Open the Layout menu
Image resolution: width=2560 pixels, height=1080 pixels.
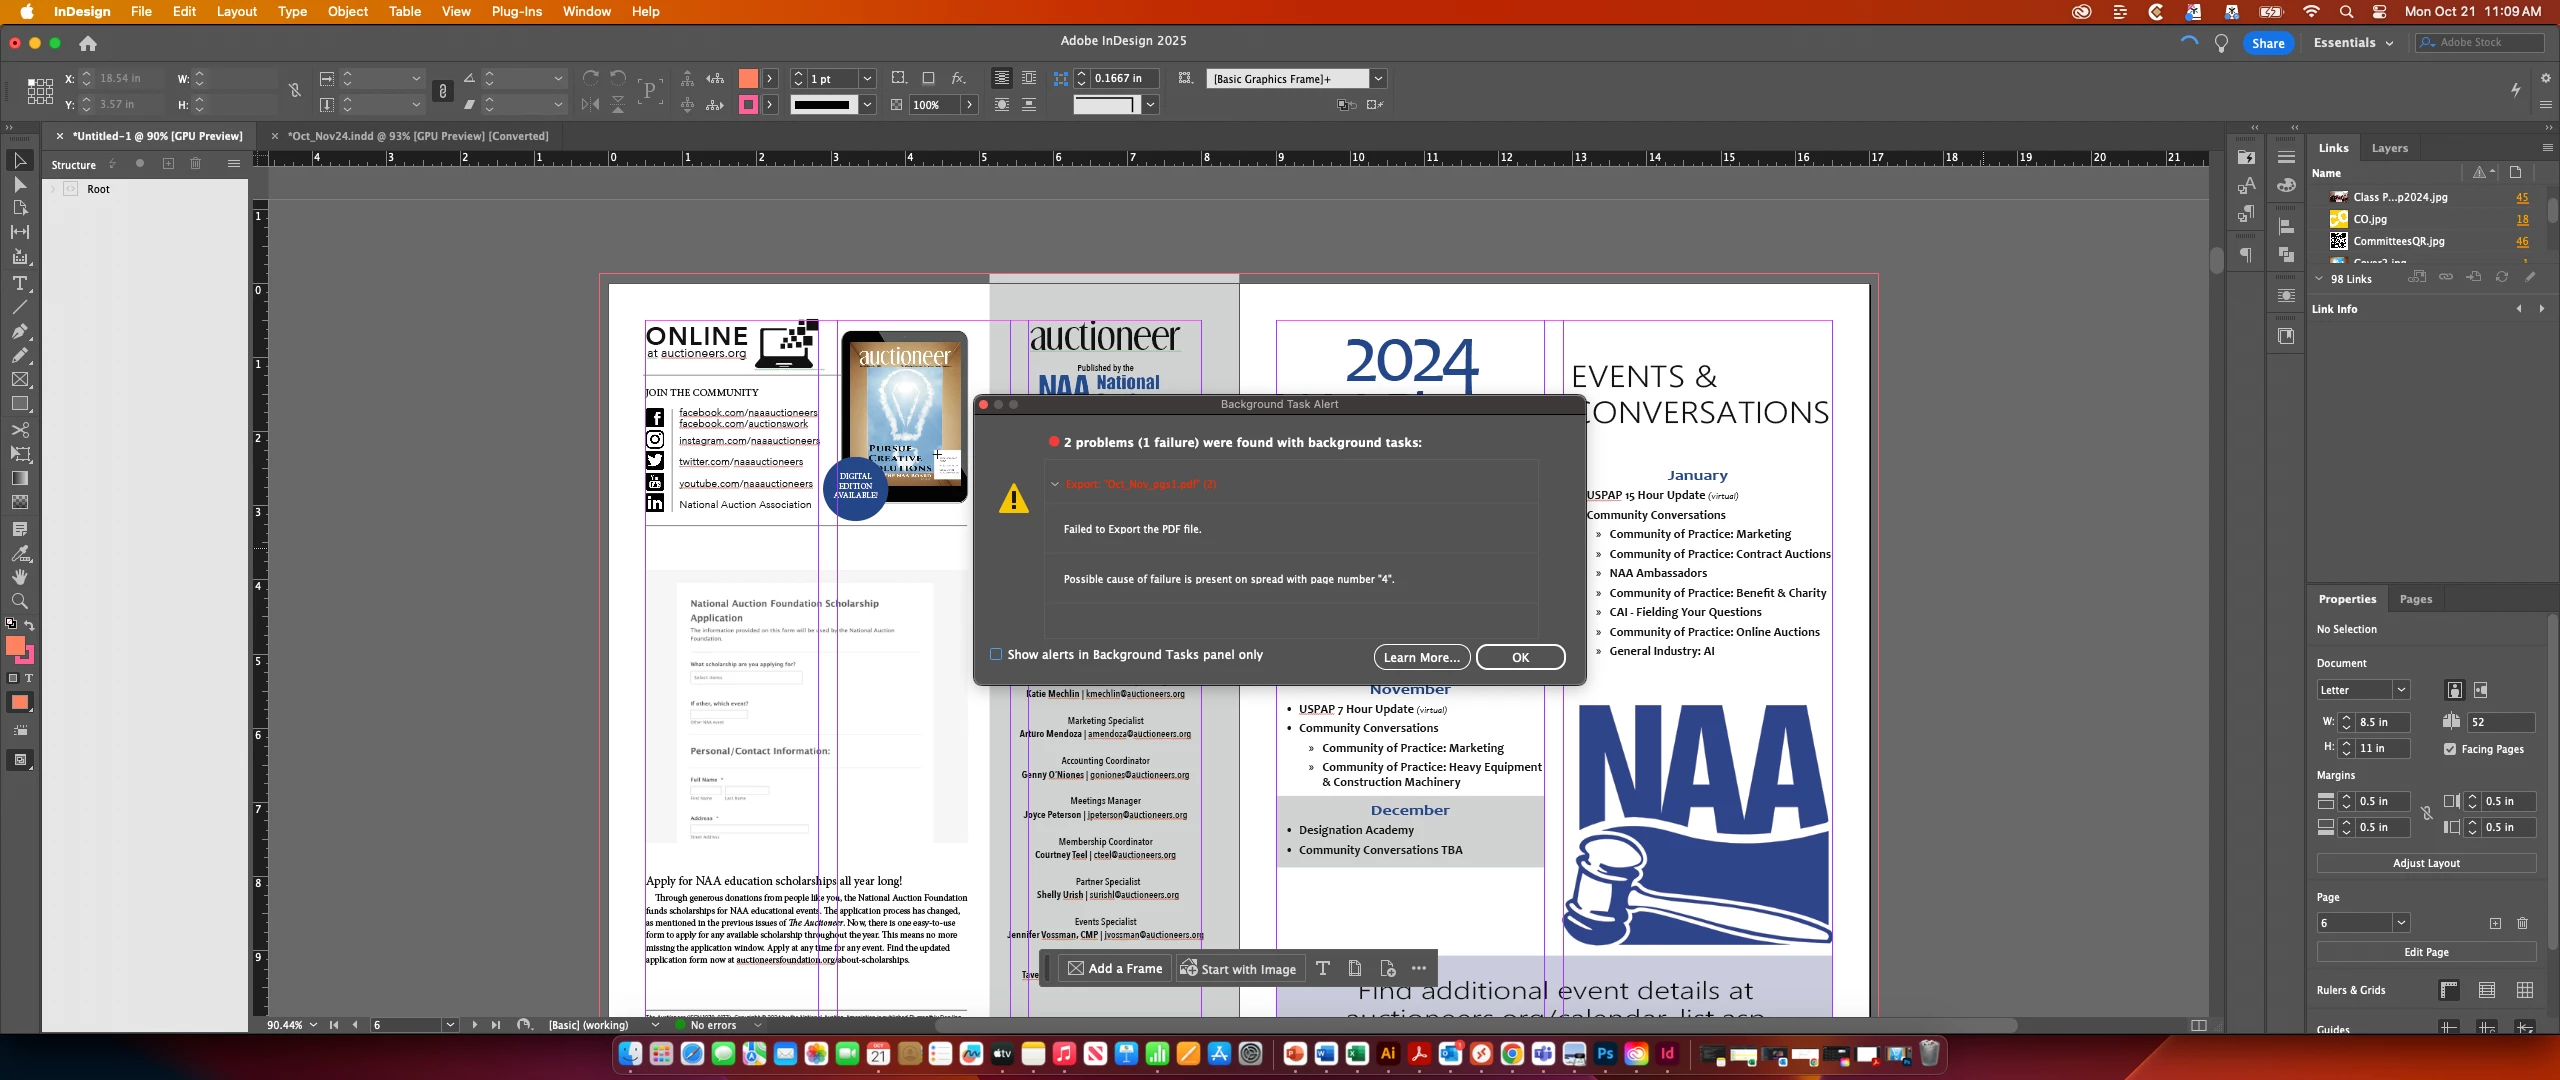click(x=236, y=11)
